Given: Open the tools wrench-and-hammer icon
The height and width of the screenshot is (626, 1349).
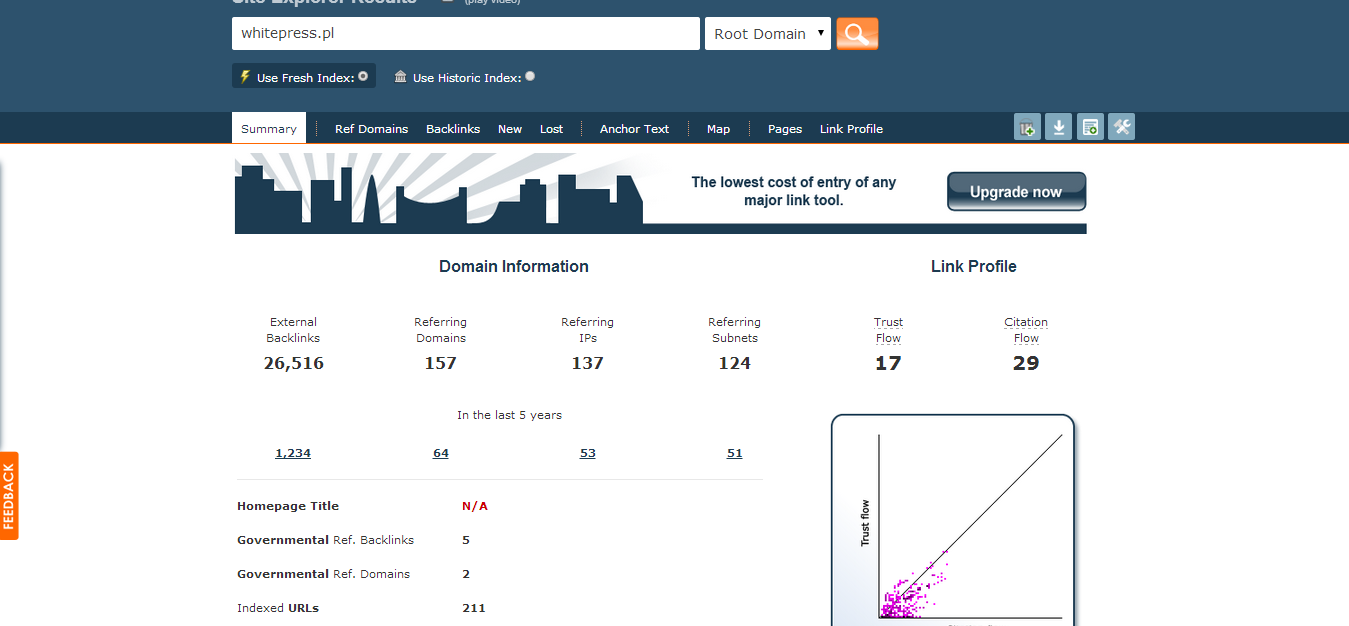Looking at the screenshot, I should pyautogui.click(x=1121, y=127).
